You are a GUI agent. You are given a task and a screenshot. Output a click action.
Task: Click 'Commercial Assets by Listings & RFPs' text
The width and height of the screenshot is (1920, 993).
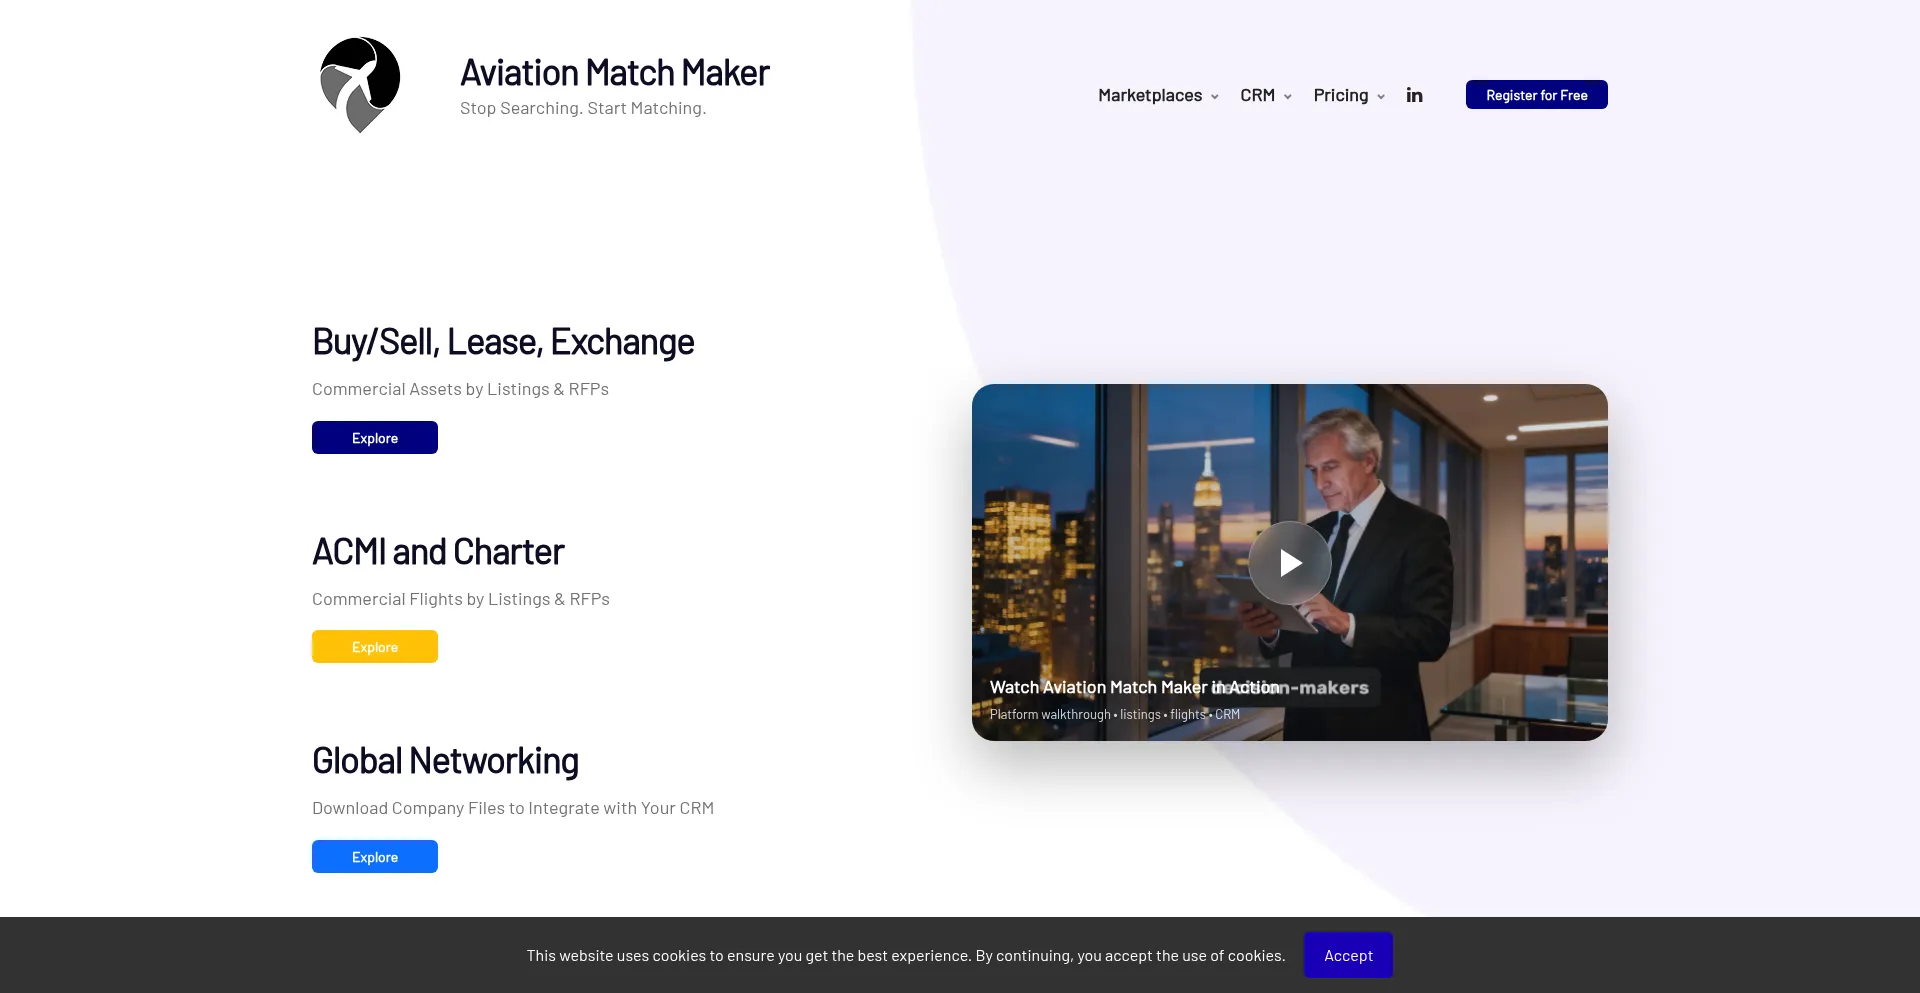click(460, 389)
